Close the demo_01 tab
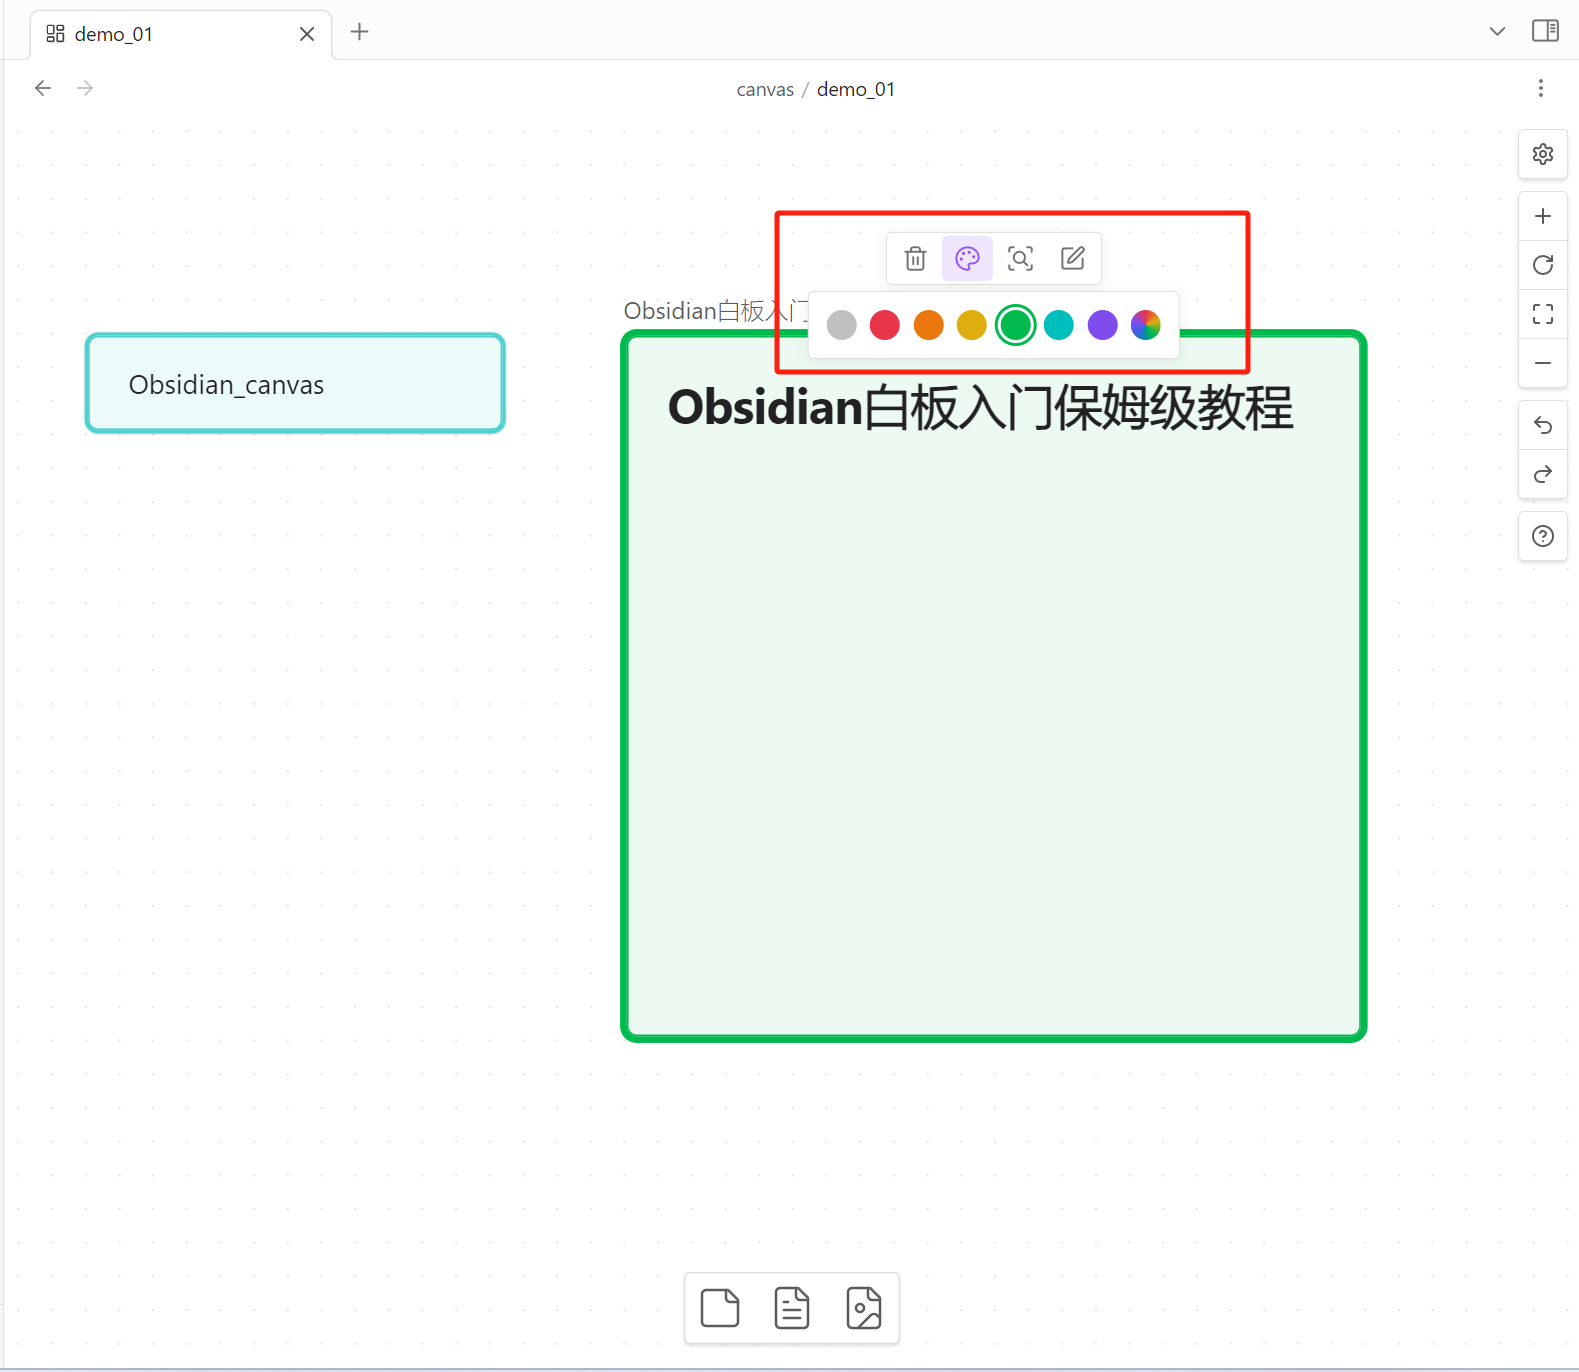The height and width of the screenshot is (1372, 1579). tap(307, 34)
